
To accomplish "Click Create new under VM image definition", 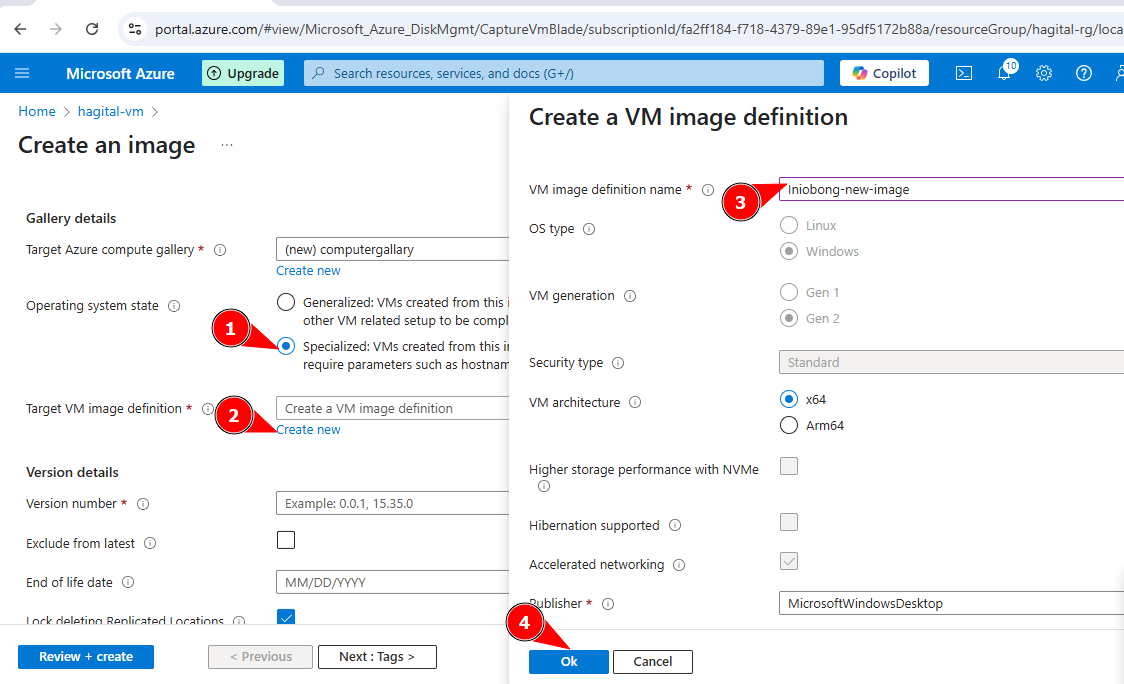I will pos(308,429).
